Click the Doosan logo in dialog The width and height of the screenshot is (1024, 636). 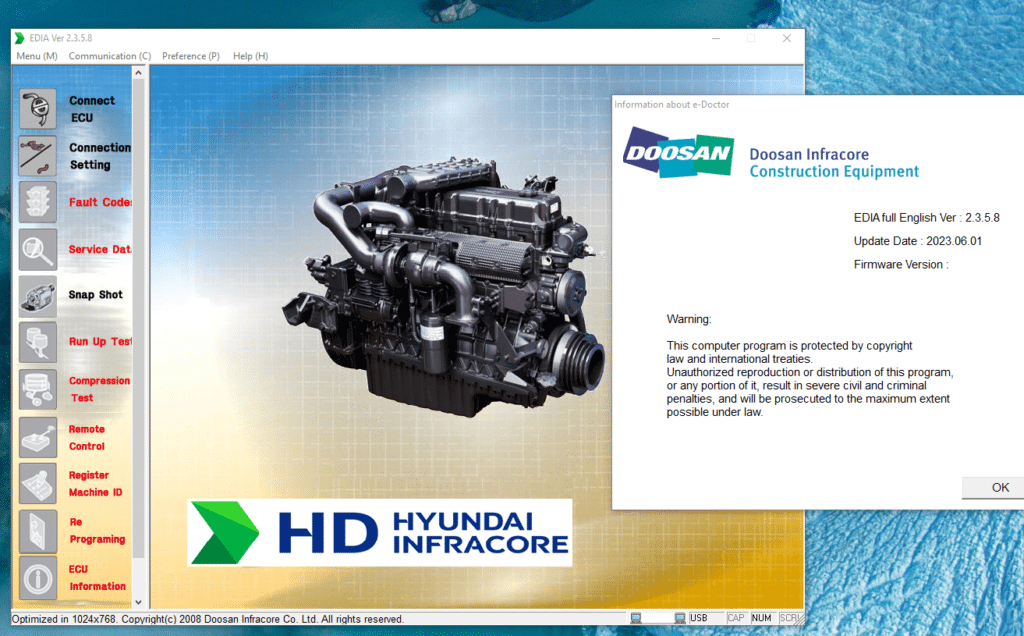click(679, 152)
